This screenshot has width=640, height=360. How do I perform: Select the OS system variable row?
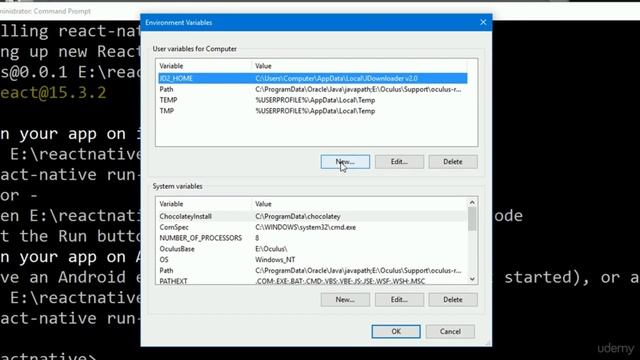click(313, 260)
